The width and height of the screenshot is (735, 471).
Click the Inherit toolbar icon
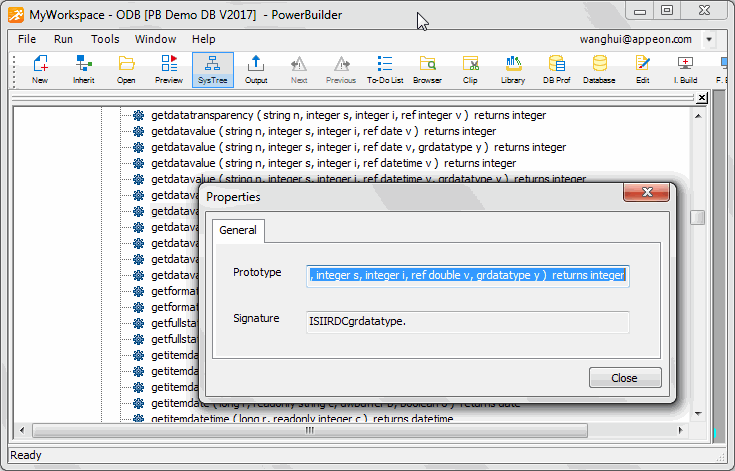pyautogui.click(x=84, y=69)
